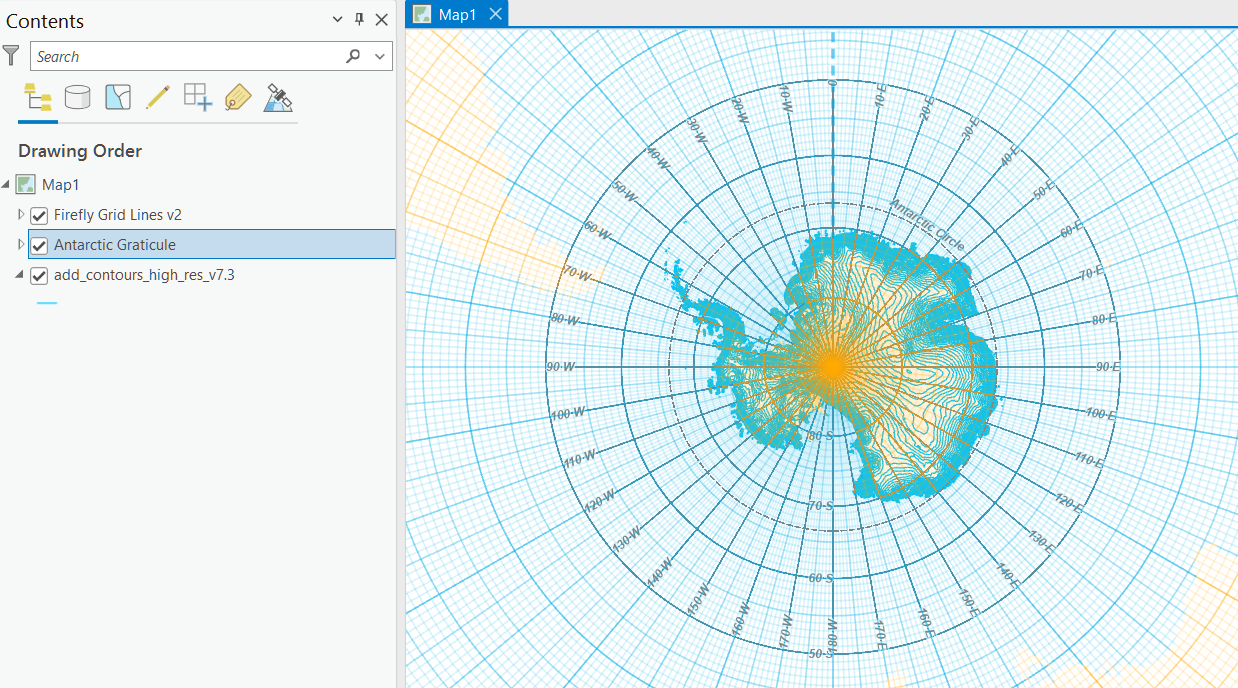Toggle Antarctic Graticule layer visibility
Screen dimensions: 1238x688
tap(40, 245)
